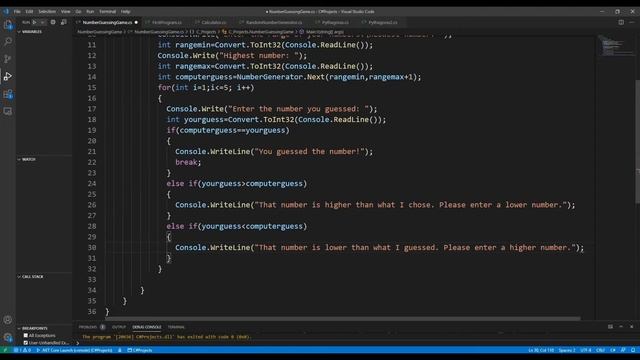Open editor More Actions ellipsis icon
This screenshot has width=640, height=360.
[632, 22]
